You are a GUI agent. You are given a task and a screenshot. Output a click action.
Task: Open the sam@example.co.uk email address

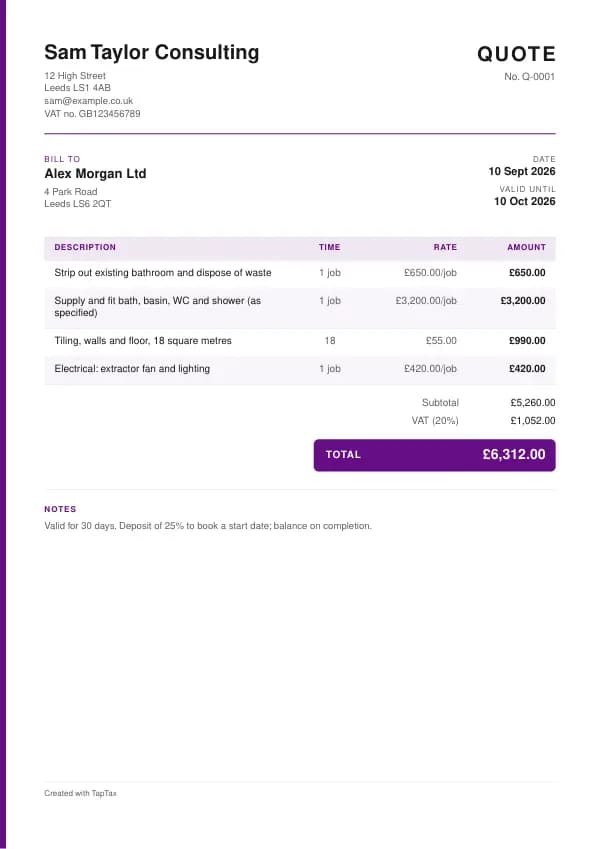pos(89,101)
